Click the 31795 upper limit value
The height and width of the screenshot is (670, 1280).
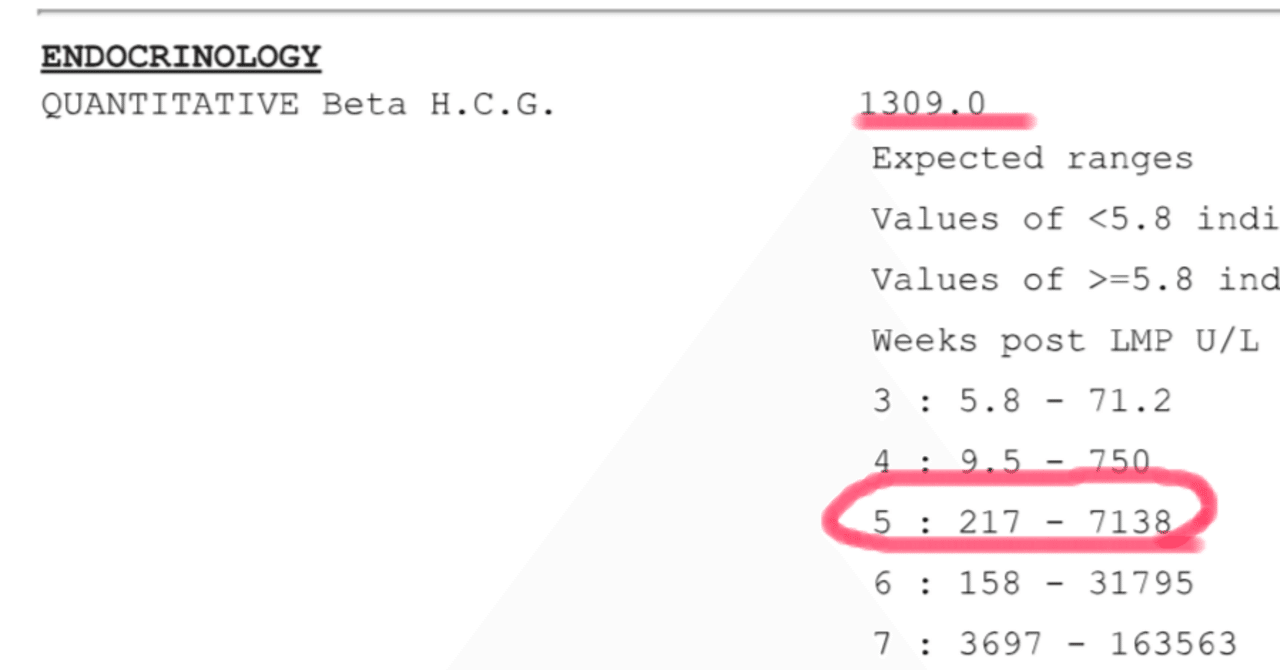click(x=1138, y=583)
